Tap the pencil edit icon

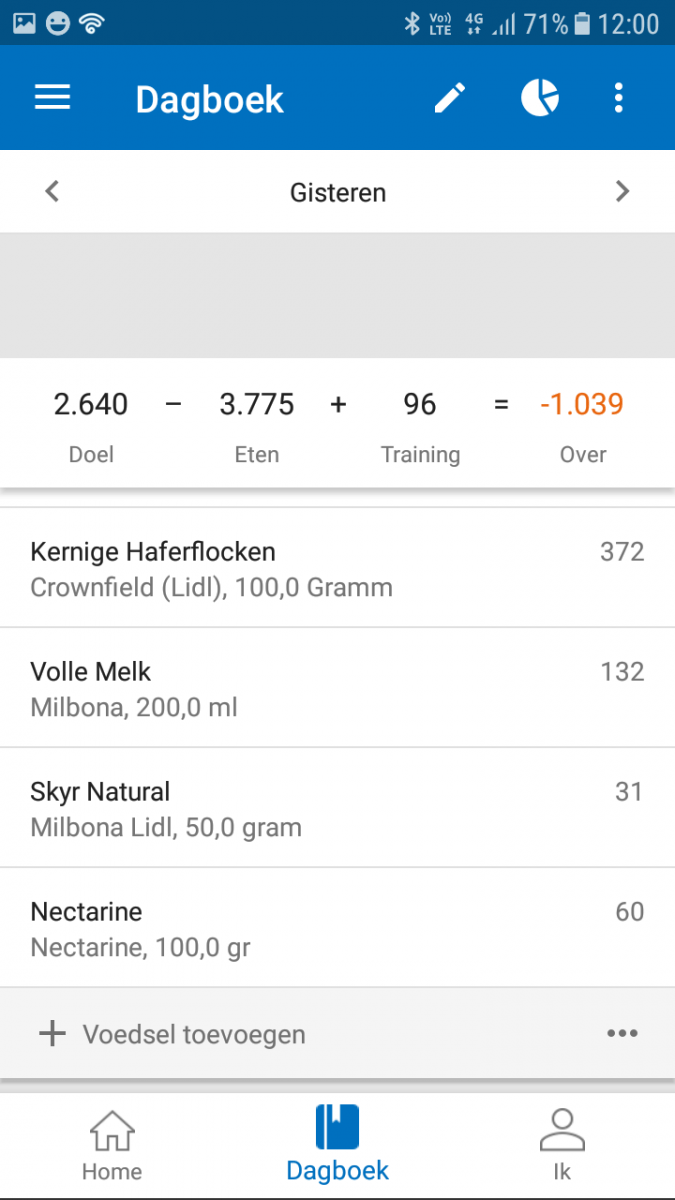click(x=450, y=98)
